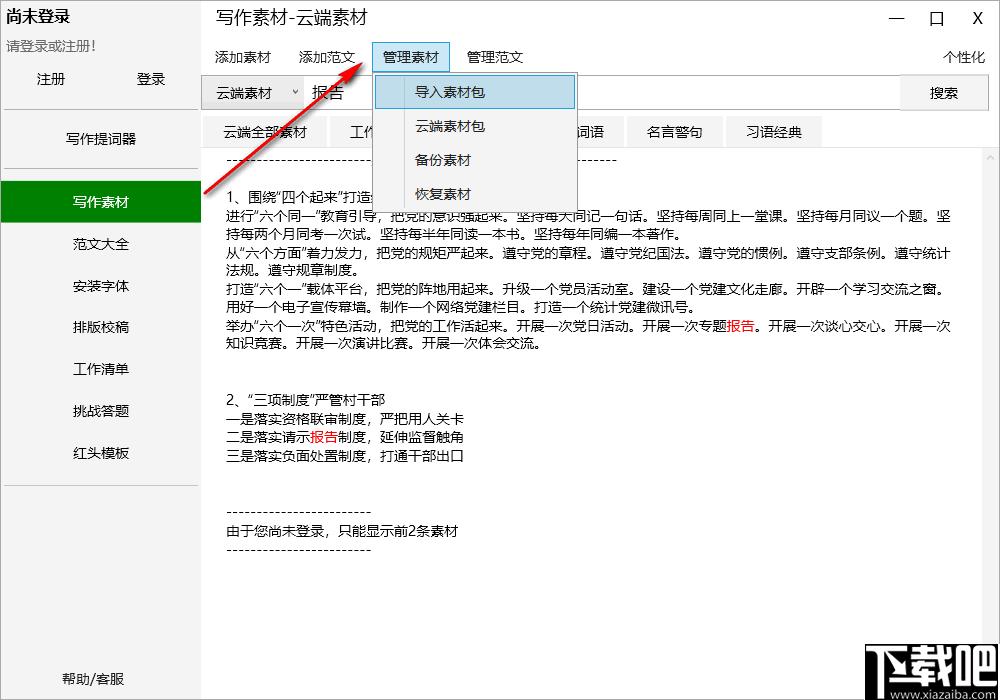This screenshot has width=1000, height=700.
Task: Click the 尚未登录 account status text
Action: pyautogui.click(x=38, y=17)
